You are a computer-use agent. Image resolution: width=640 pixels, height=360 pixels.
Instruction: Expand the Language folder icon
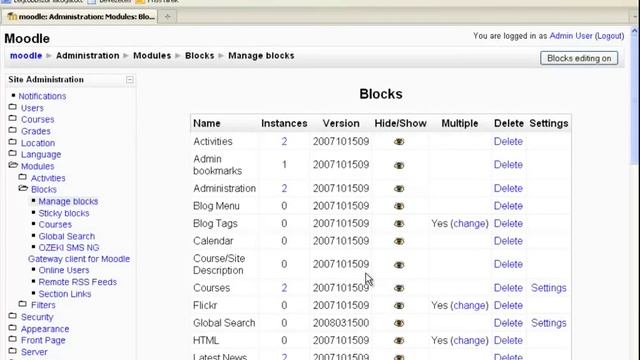[13, 154]
